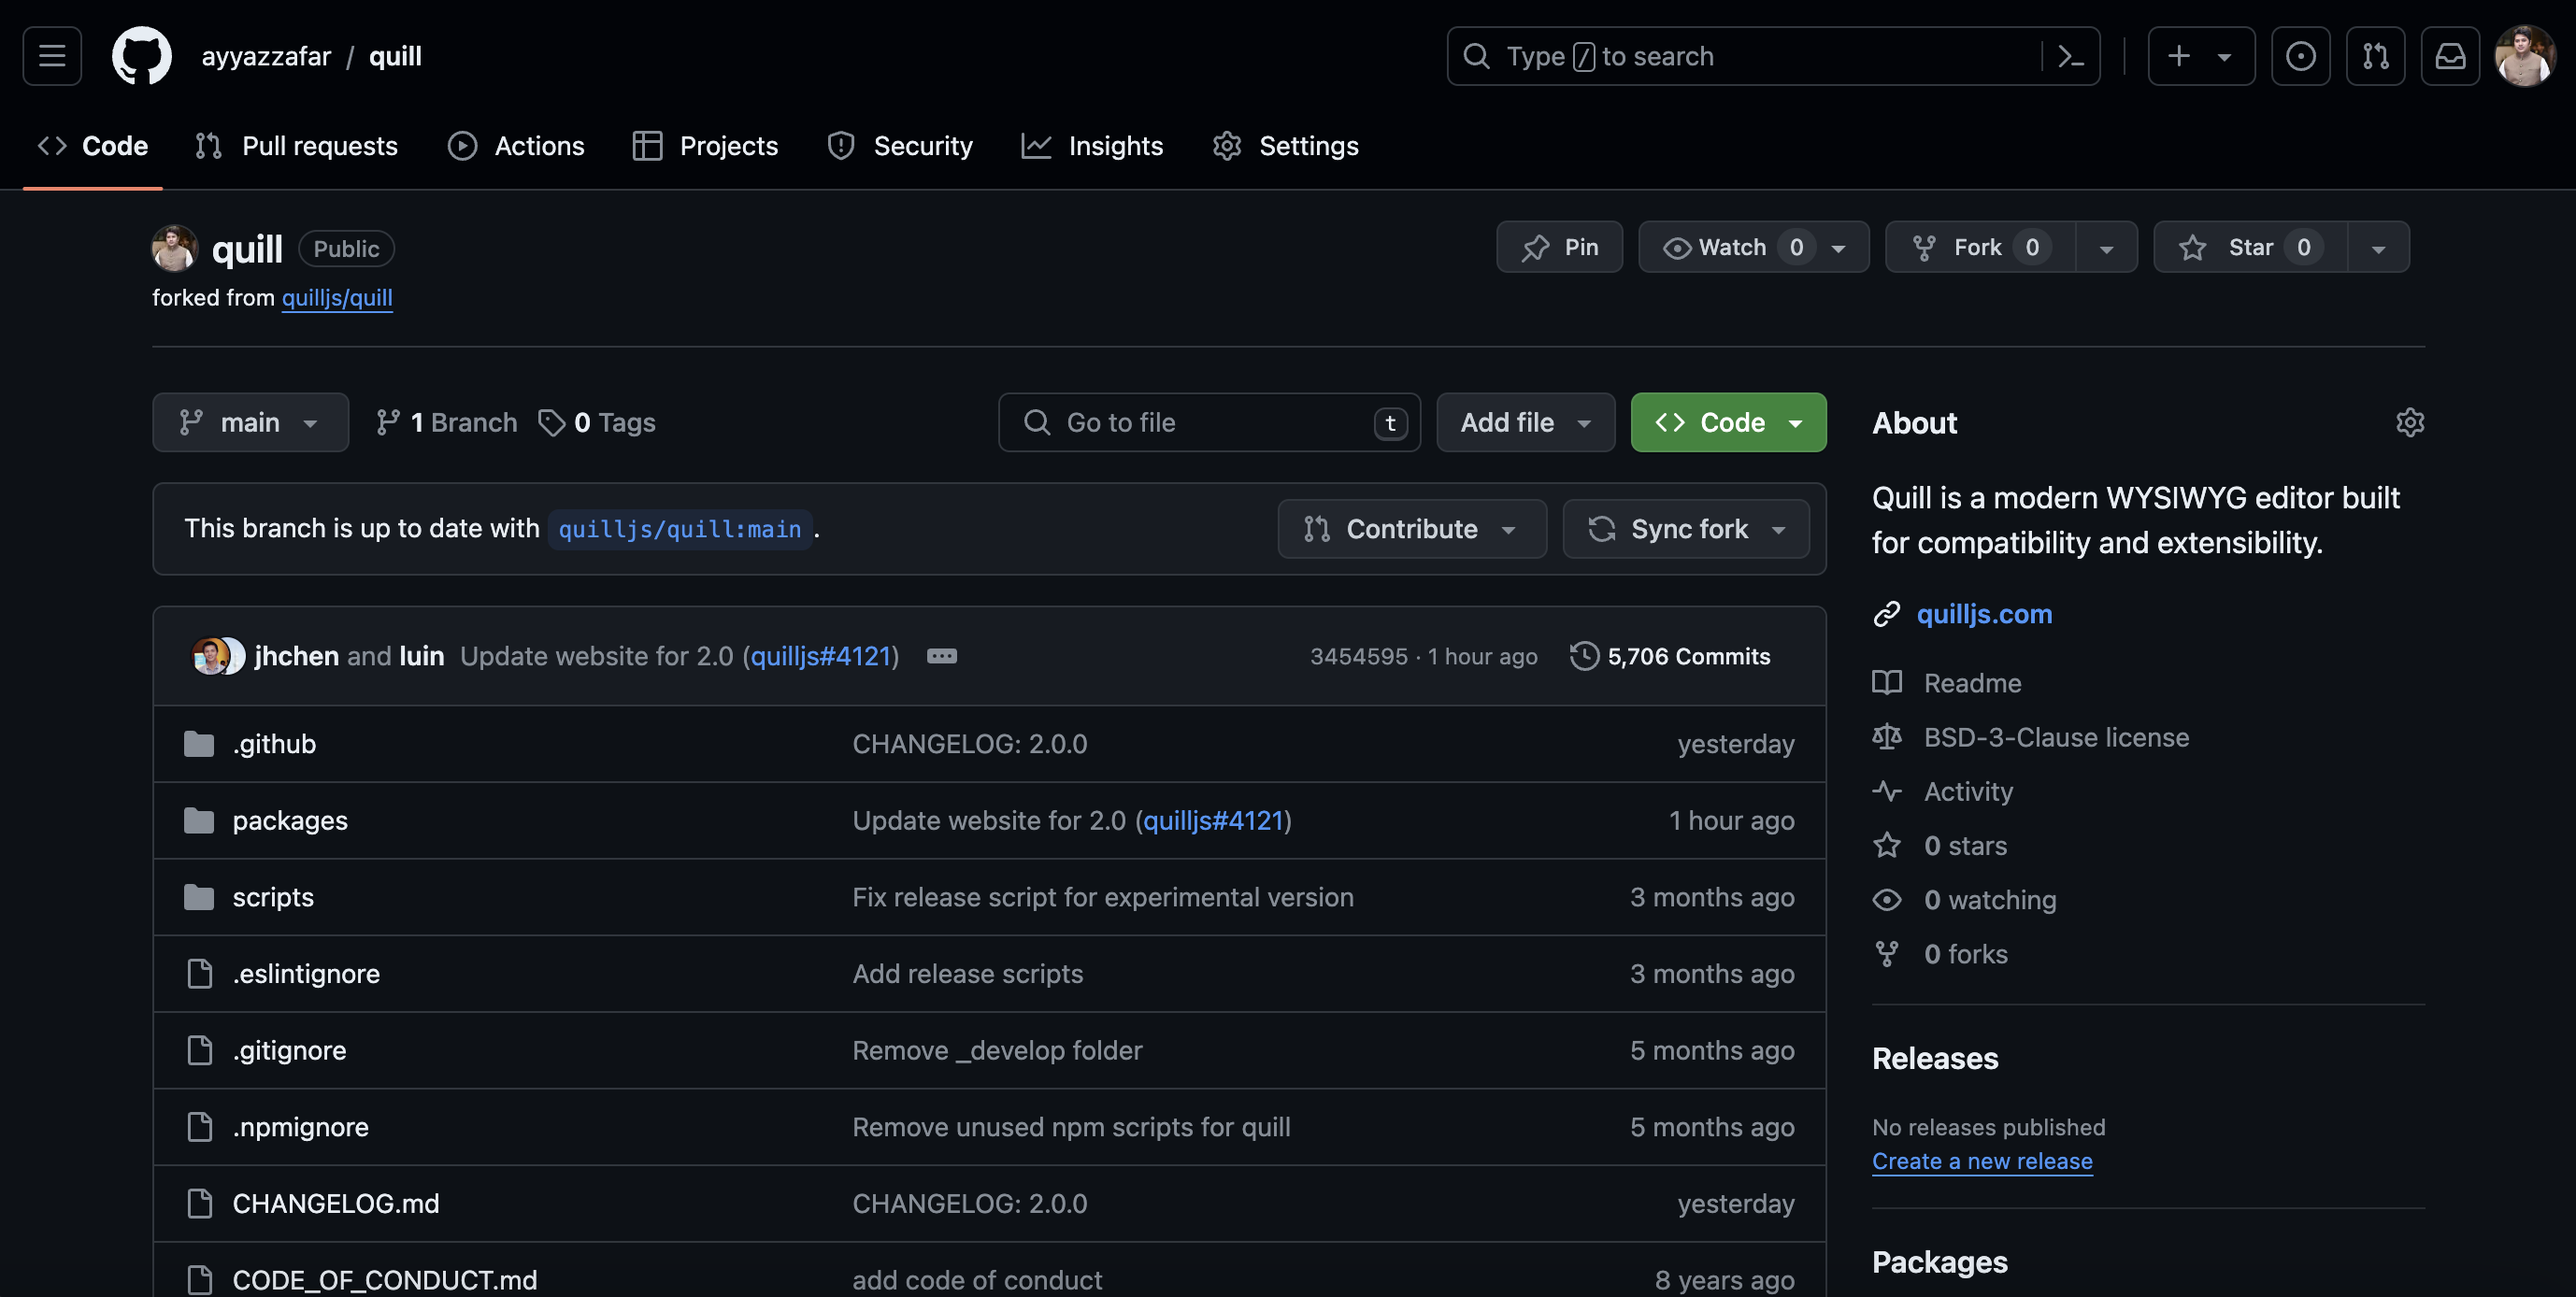Viewport: 2576px width, 1297px height.
Task: Open the pull requests header icon
Action: click(2375, 56)
